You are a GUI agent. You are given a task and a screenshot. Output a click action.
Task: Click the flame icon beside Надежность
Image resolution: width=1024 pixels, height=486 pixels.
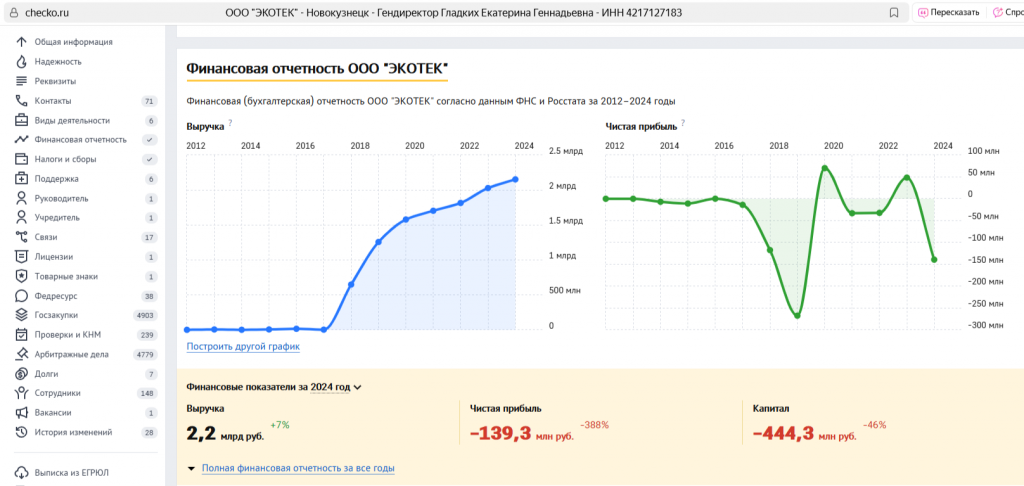pos(21,62)
